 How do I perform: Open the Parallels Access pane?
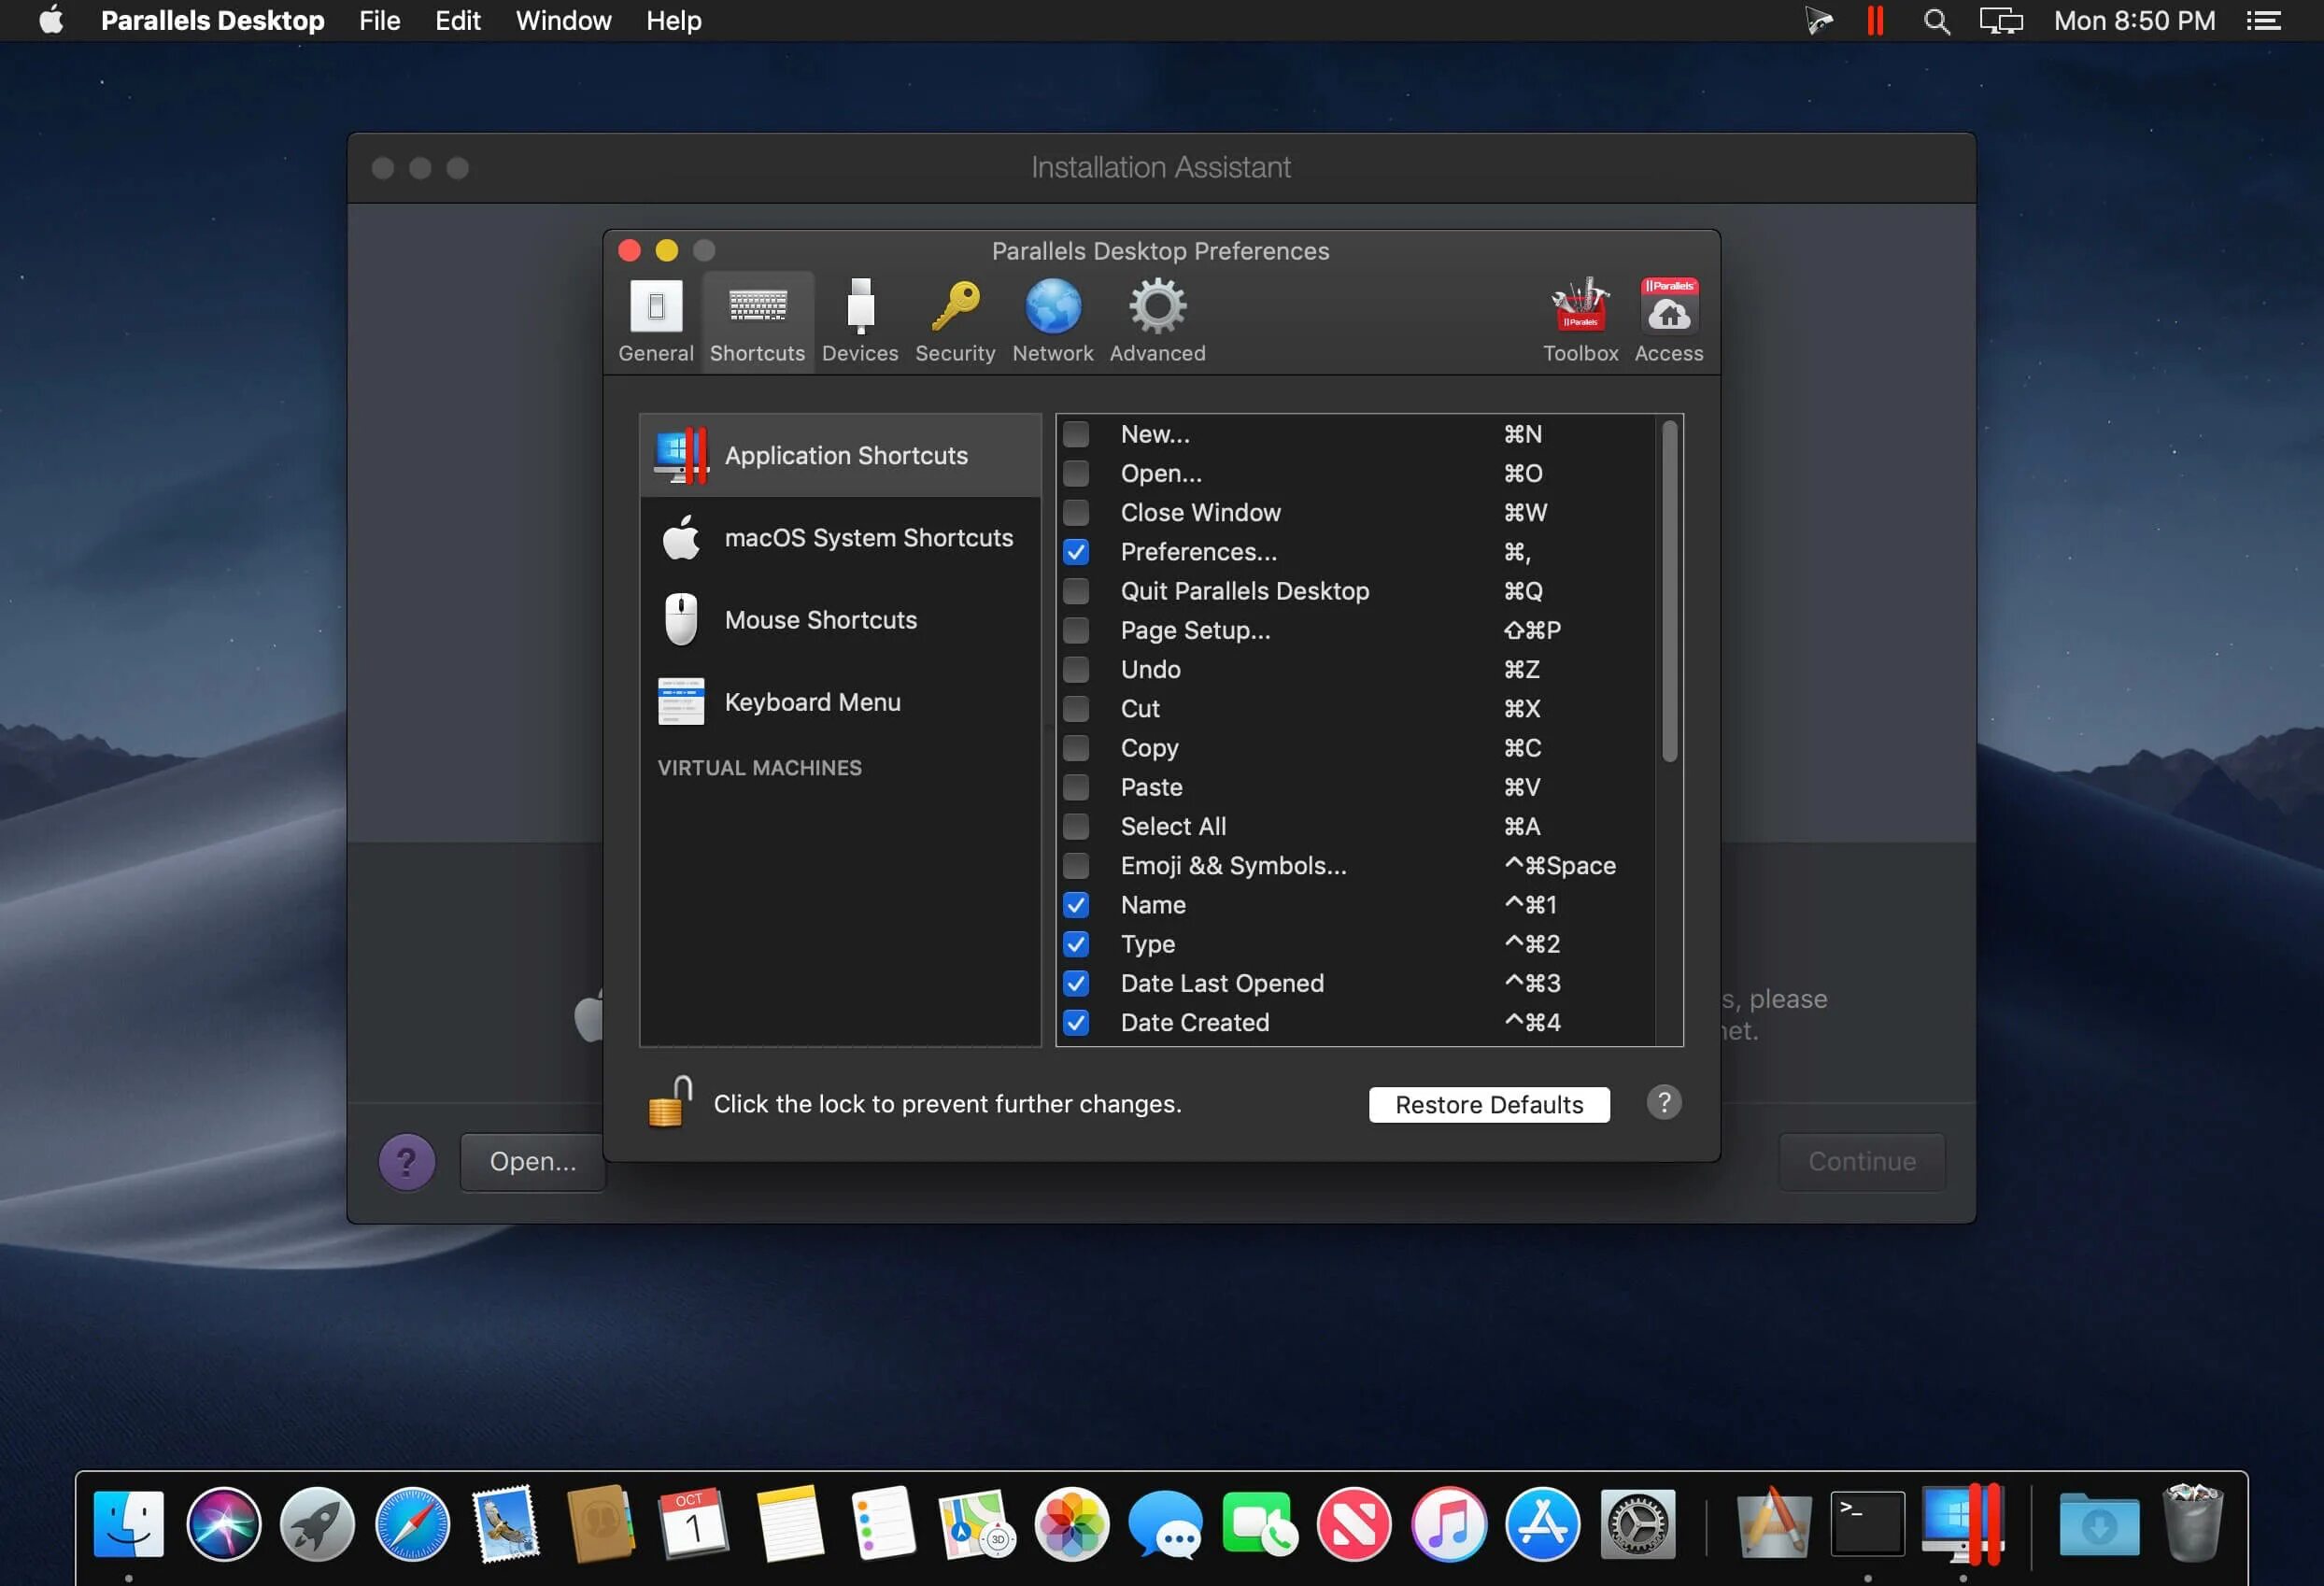click(1668, 321)
